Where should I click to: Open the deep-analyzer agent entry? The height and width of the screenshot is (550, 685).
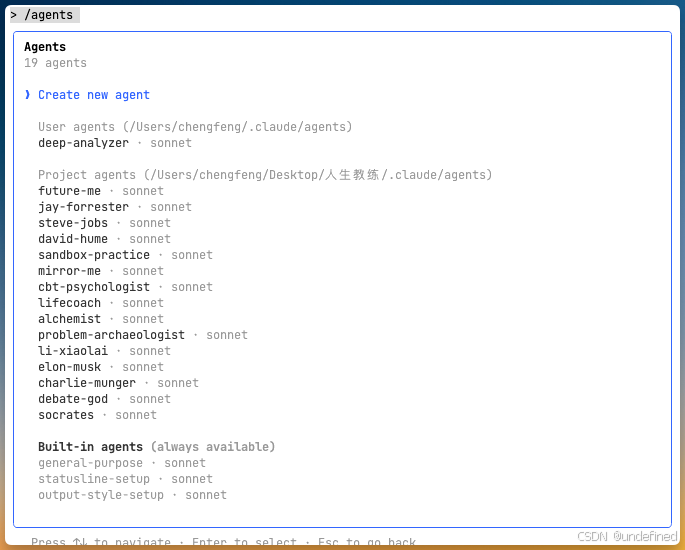[115, 143]
